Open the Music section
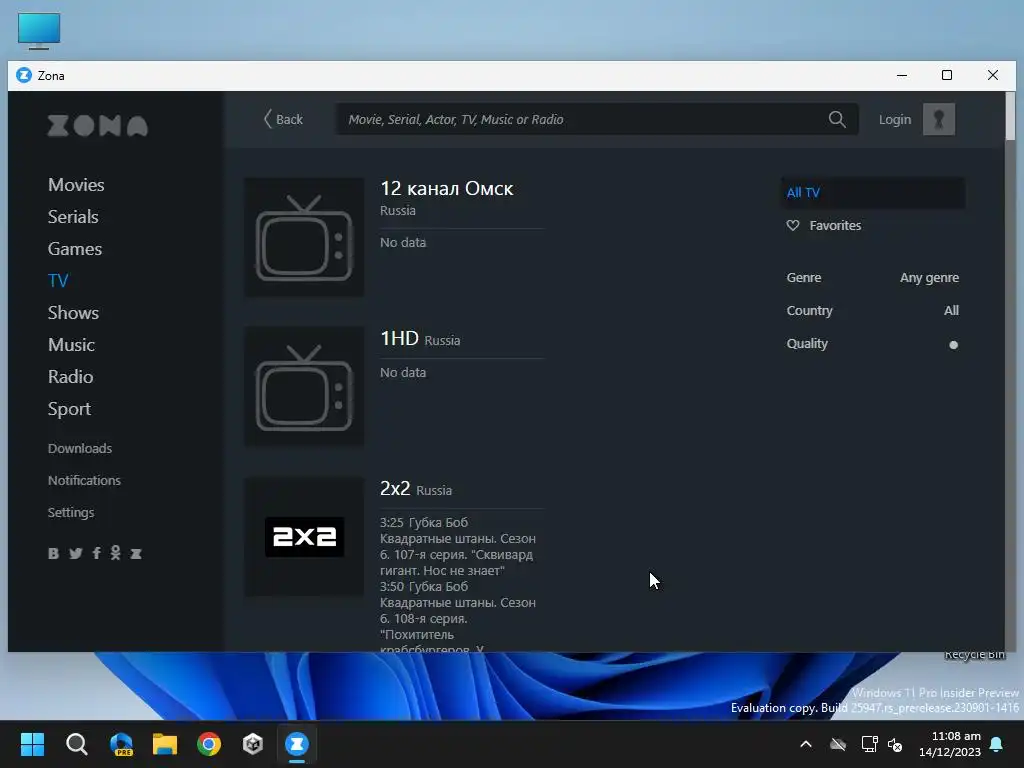The width and height of the screenshot is (1024, 768). coord(71,345)
